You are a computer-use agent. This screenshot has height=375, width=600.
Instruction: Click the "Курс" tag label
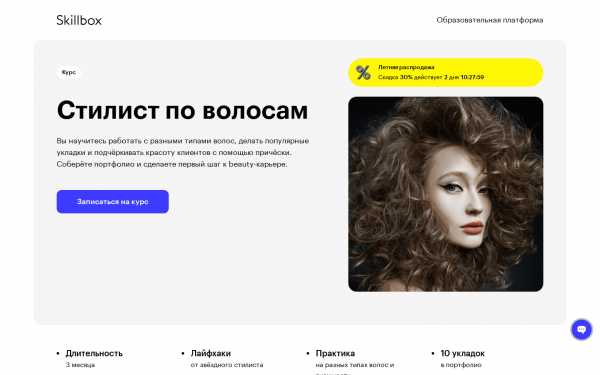point(69,72)
